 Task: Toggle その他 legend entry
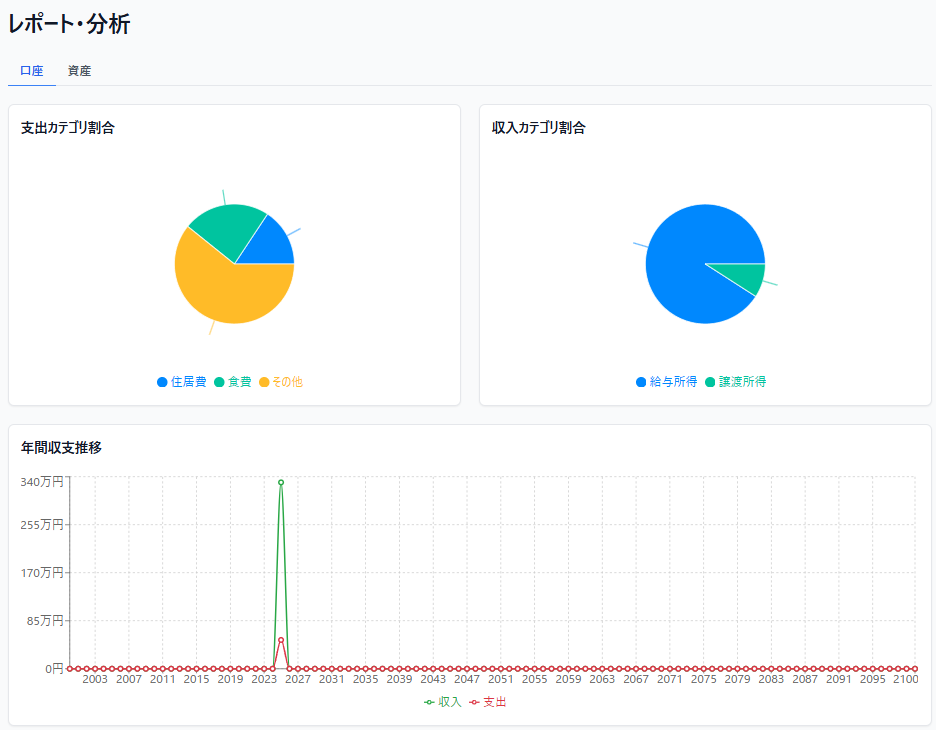[x=281, y=382]
